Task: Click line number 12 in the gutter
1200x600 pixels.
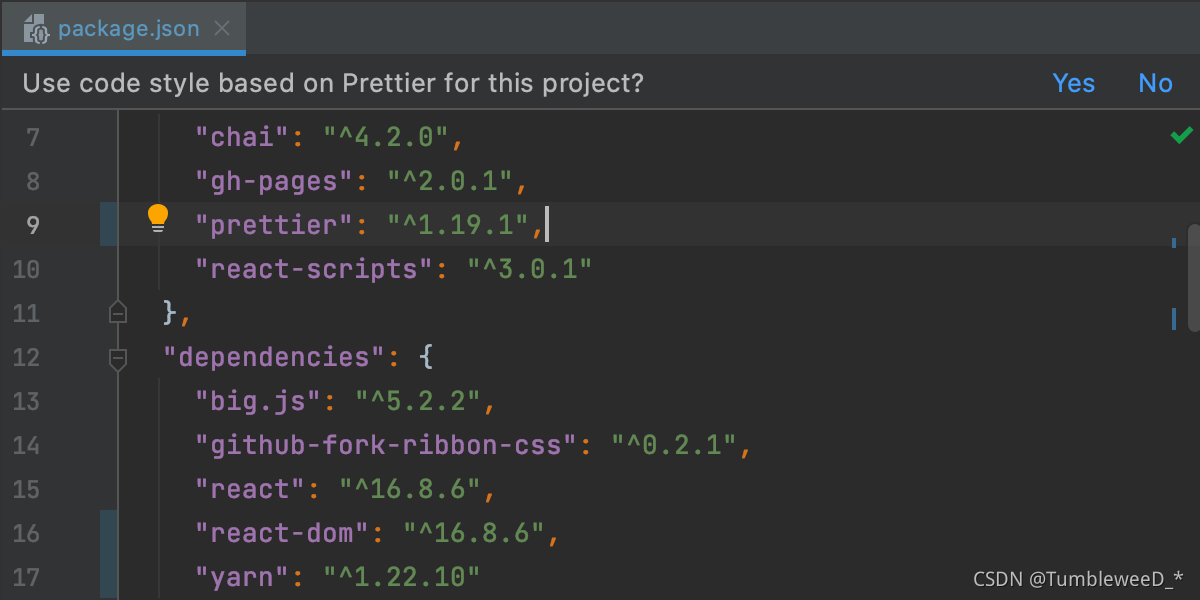Action: [28, 358]
